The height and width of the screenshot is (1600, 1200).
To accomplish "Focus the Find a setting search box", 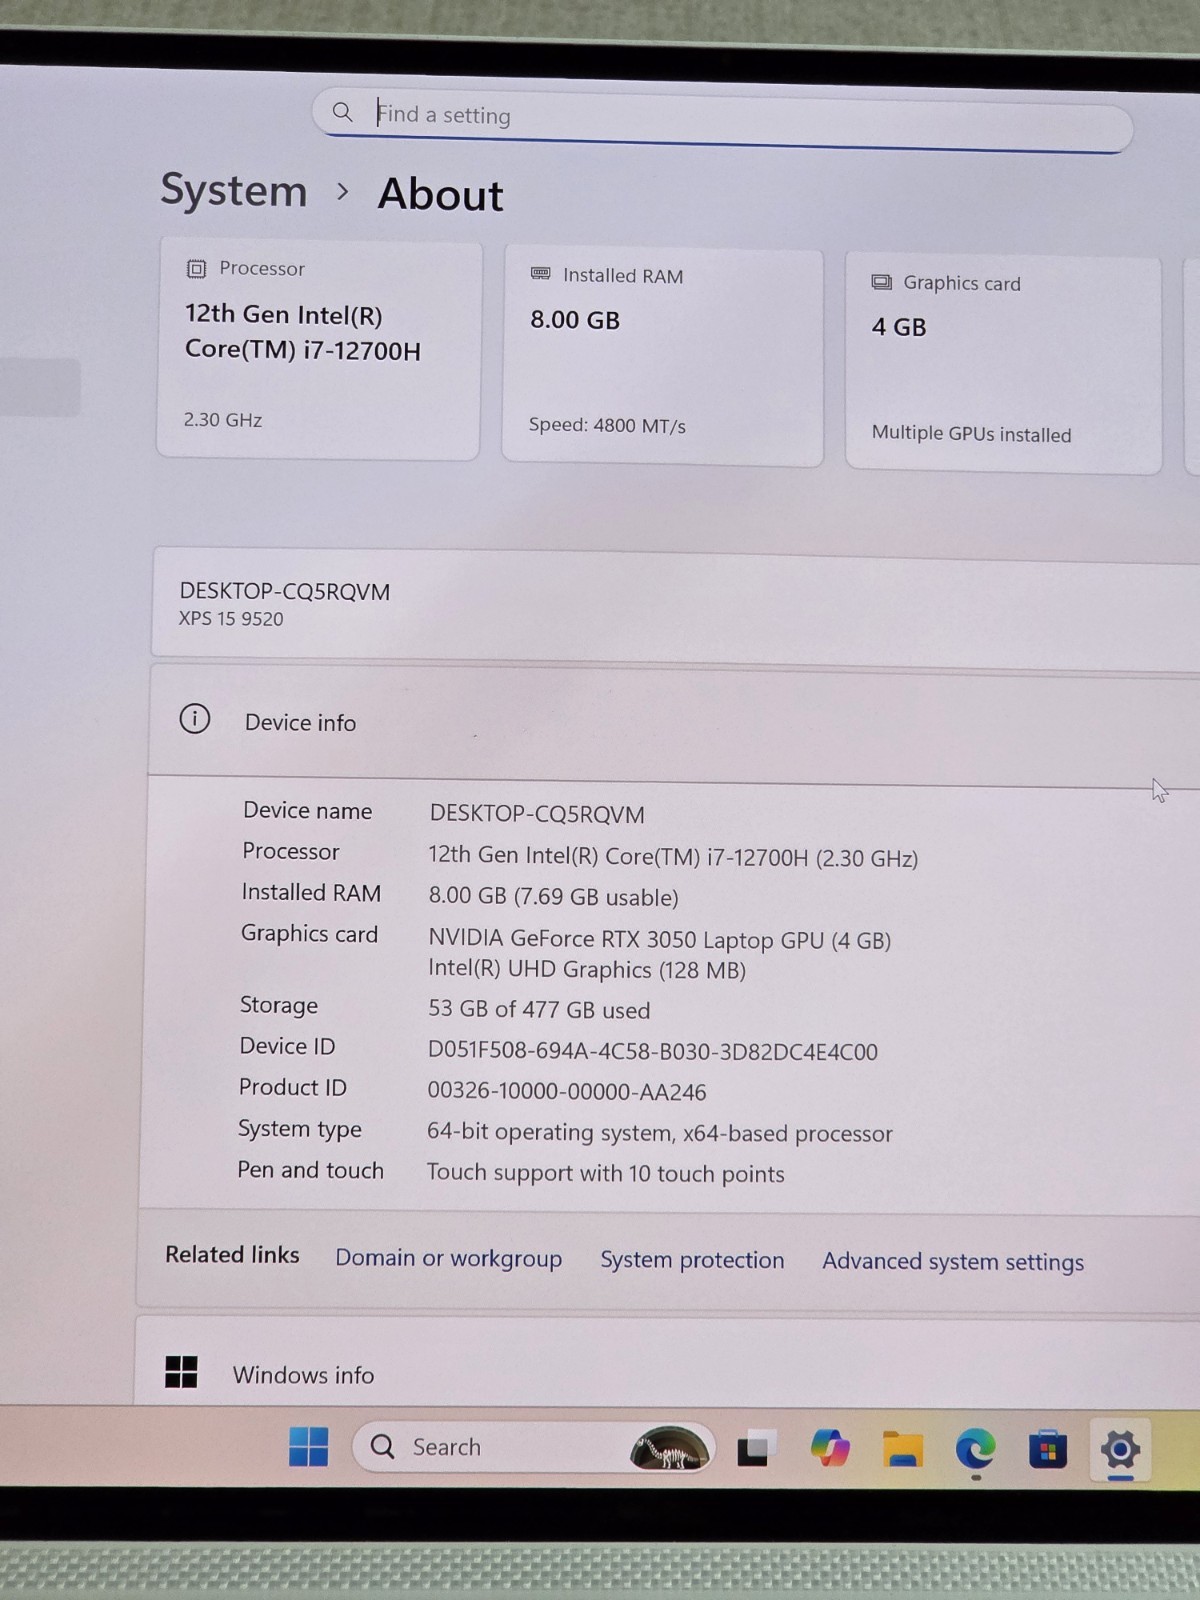I will coord(722,121).
